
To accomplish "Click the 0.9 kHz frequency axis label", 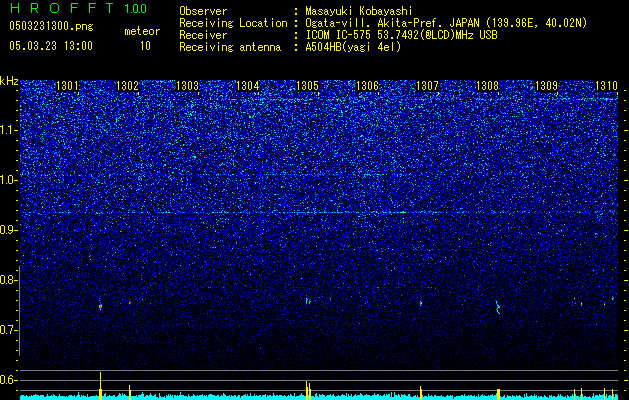I will [9, 230].
